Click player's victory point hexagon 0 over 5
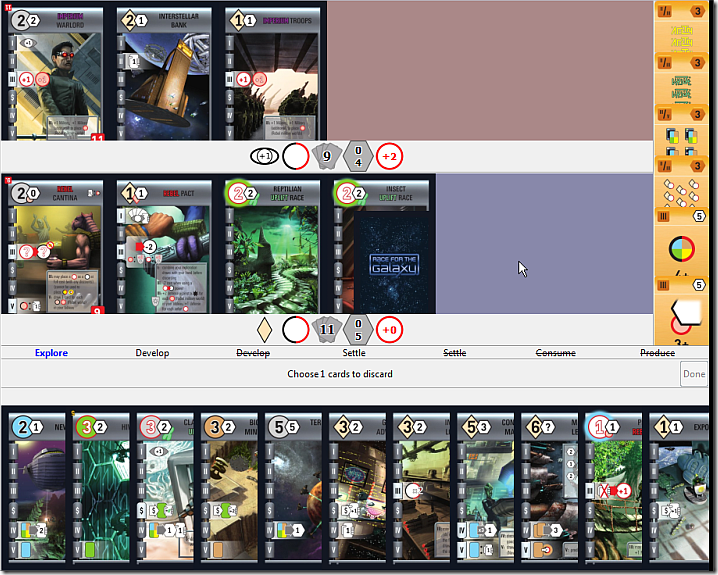718x575 pixels. tap(358, 330)
